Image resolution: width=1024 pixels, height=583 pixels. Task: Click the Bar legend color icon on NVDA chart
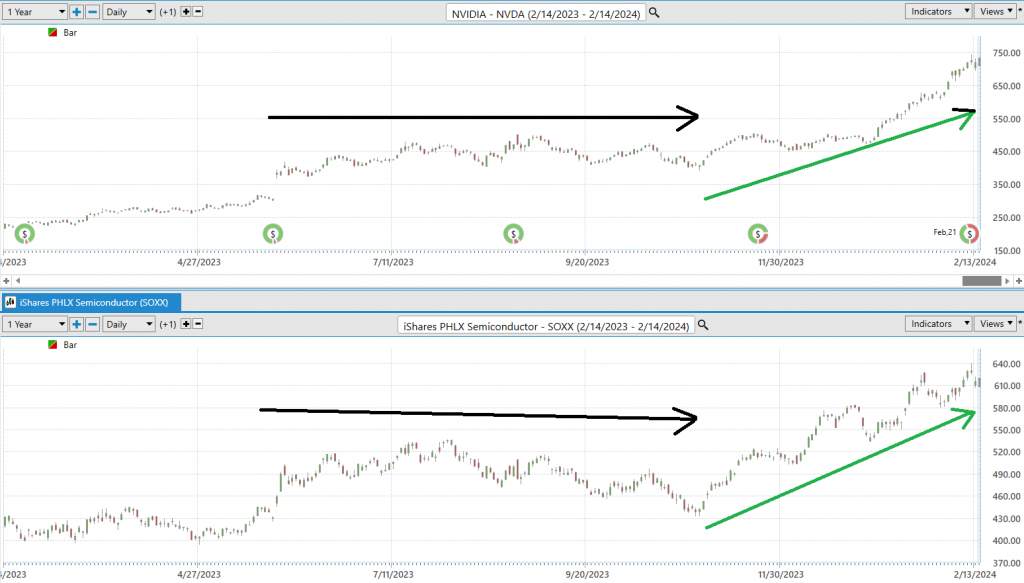(53, 32)
